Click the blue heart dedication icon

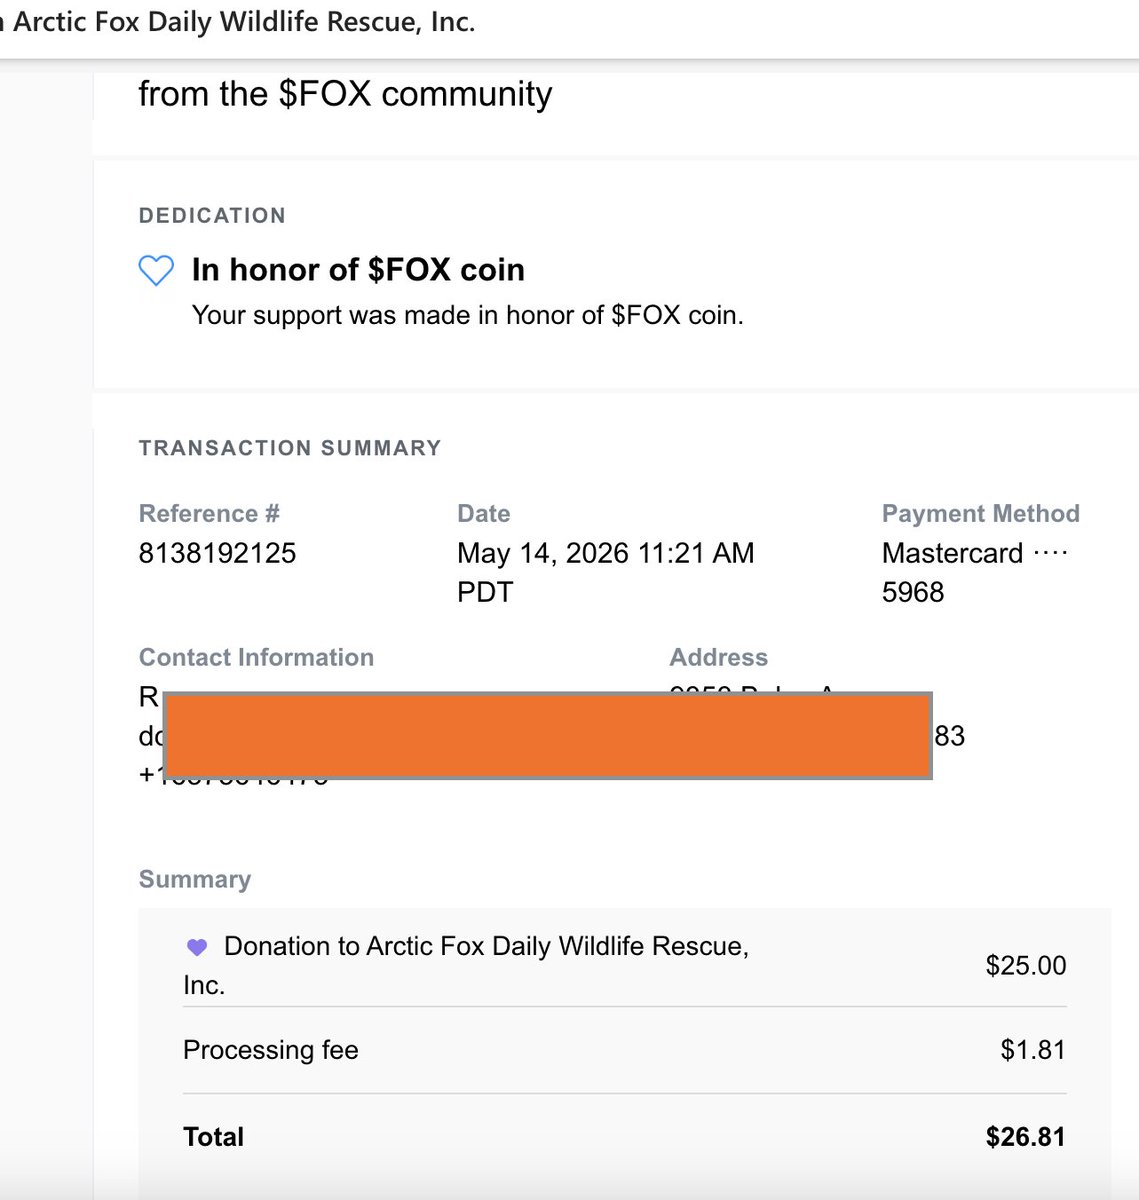(156, 270)
